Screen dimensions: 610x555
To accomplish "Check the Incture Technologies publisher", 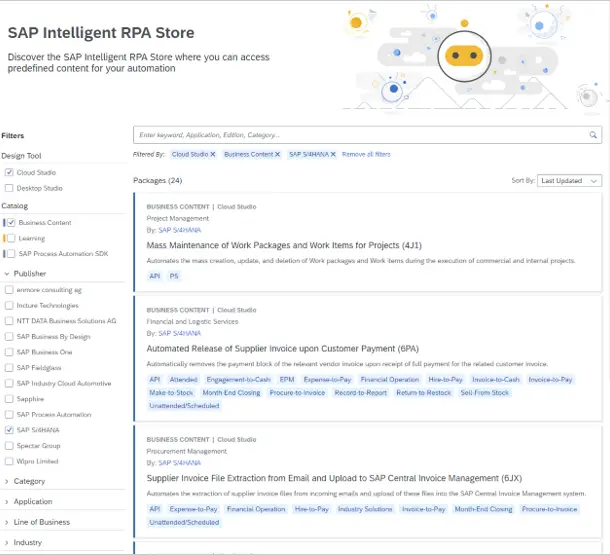I will [9, 305].
